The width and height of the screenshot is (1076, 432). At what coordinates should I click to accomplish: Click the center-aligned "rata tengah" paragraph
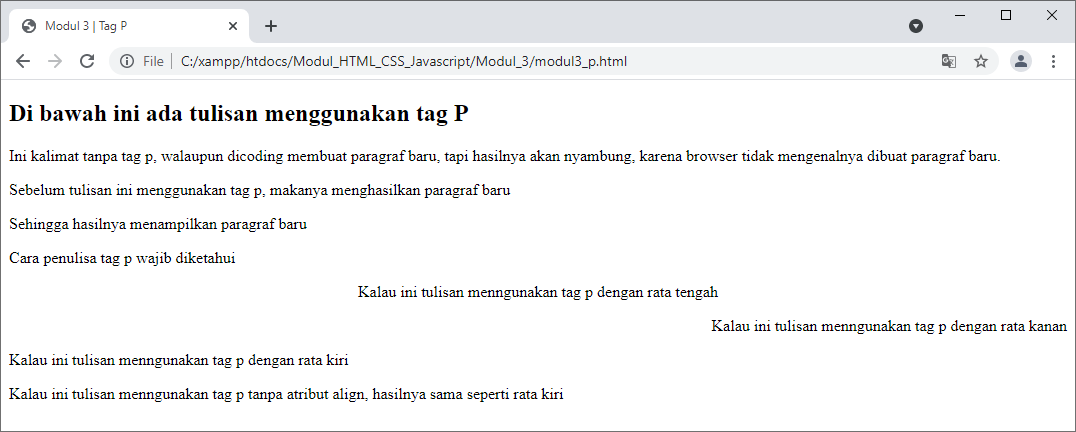pyautogui.click(x=538, y=293)
